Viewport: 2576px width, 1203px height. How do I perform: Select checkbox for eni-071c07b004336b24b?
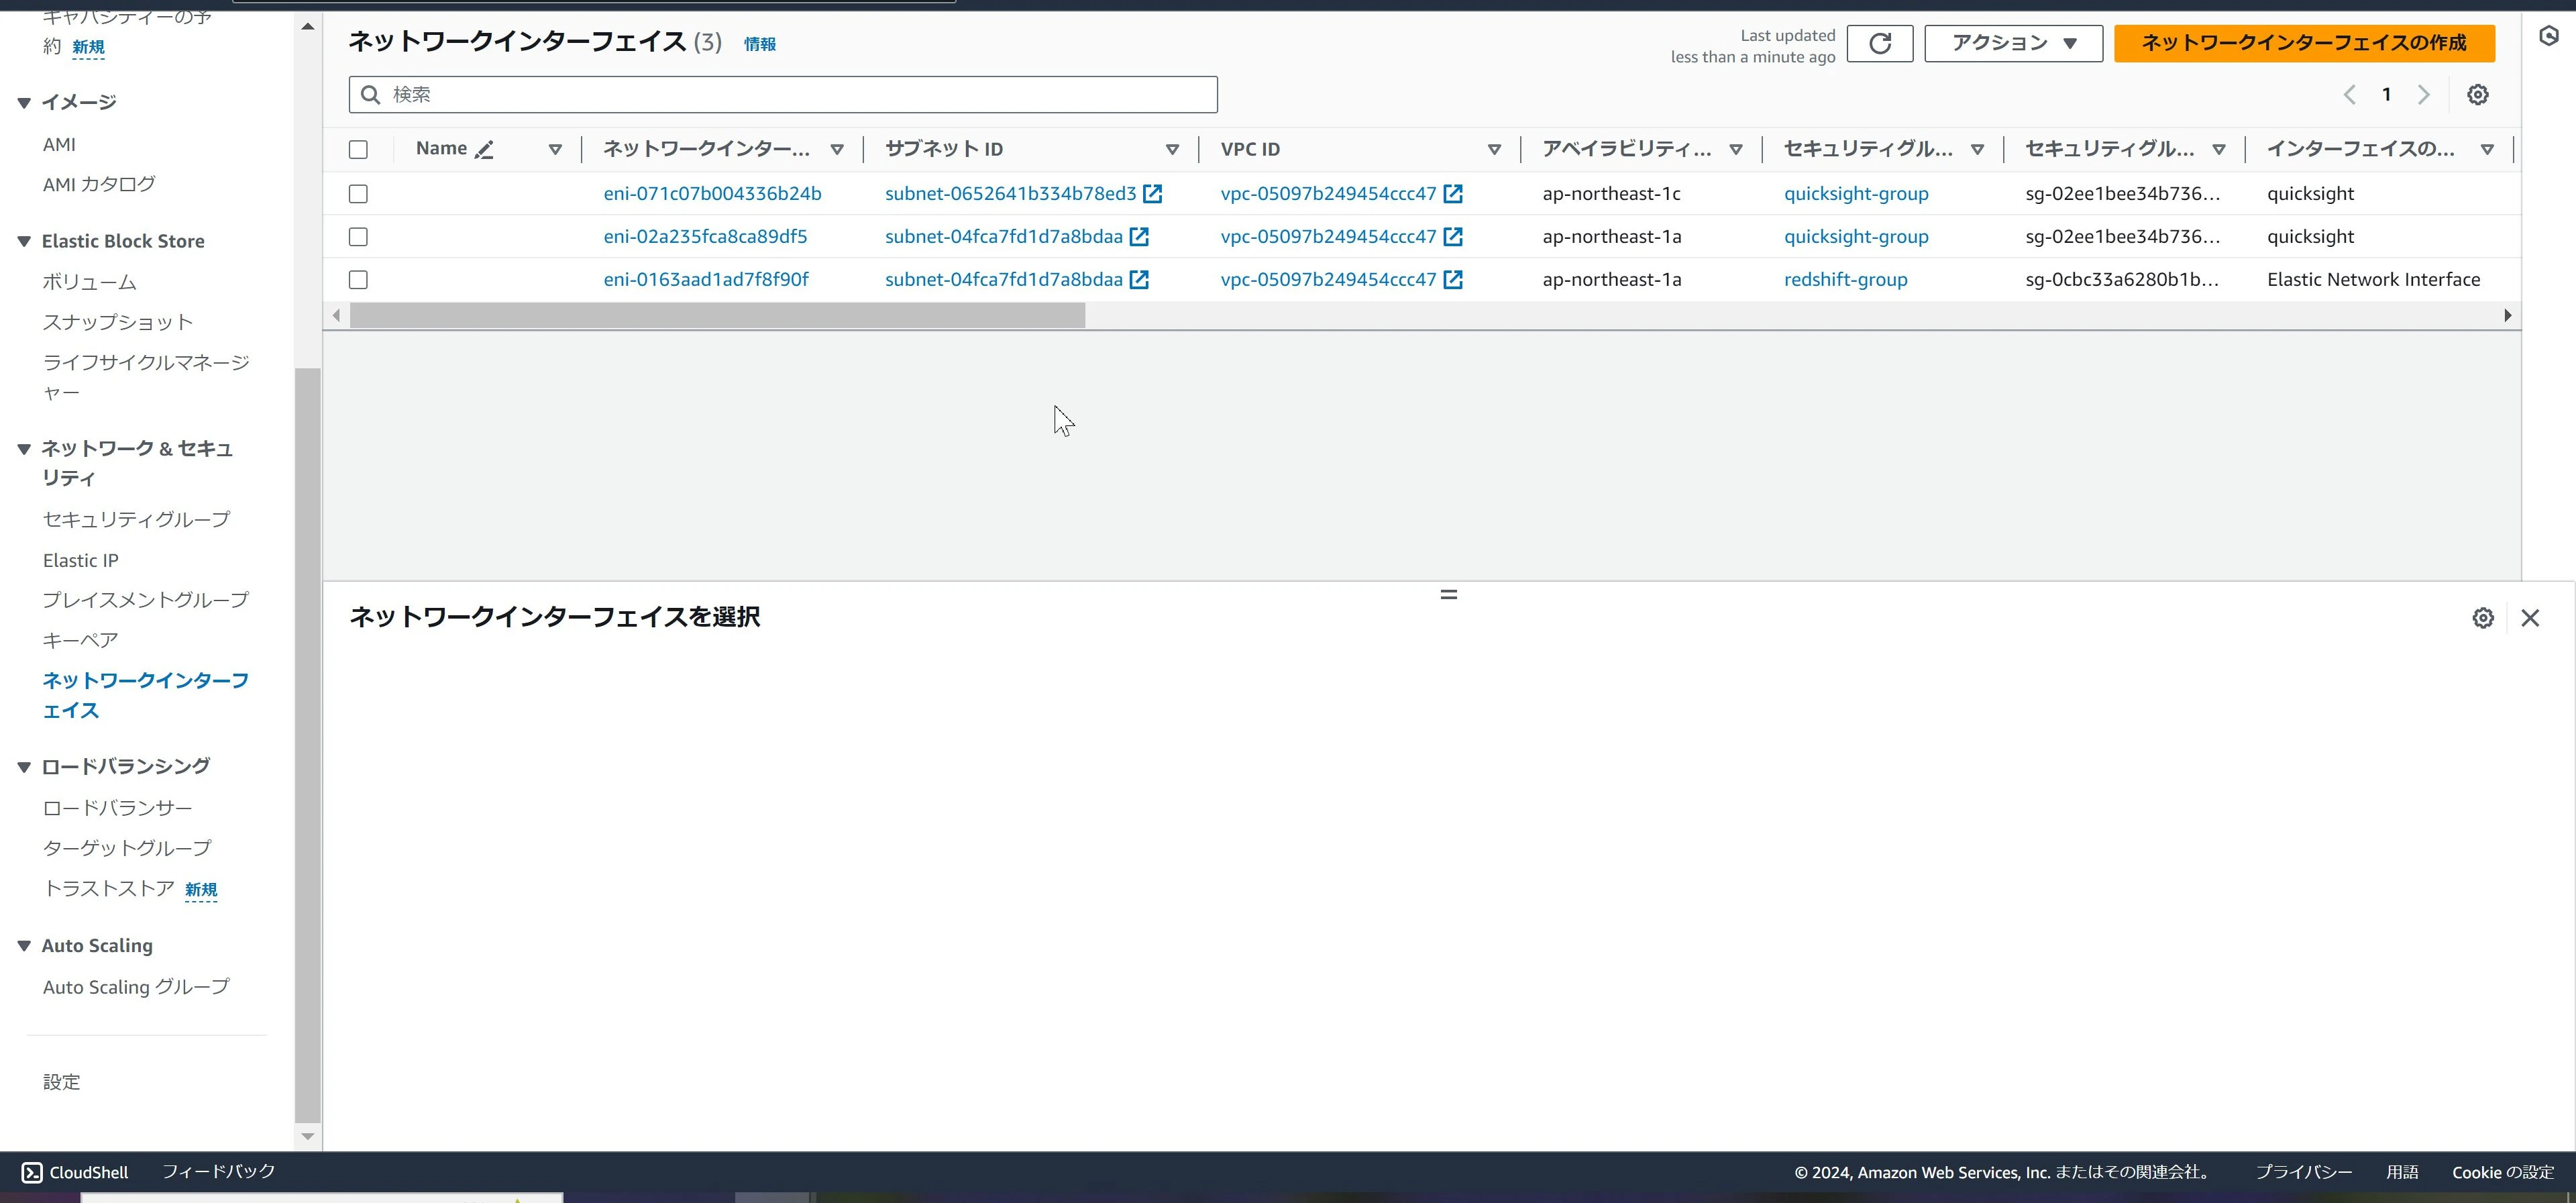[358, 194]
